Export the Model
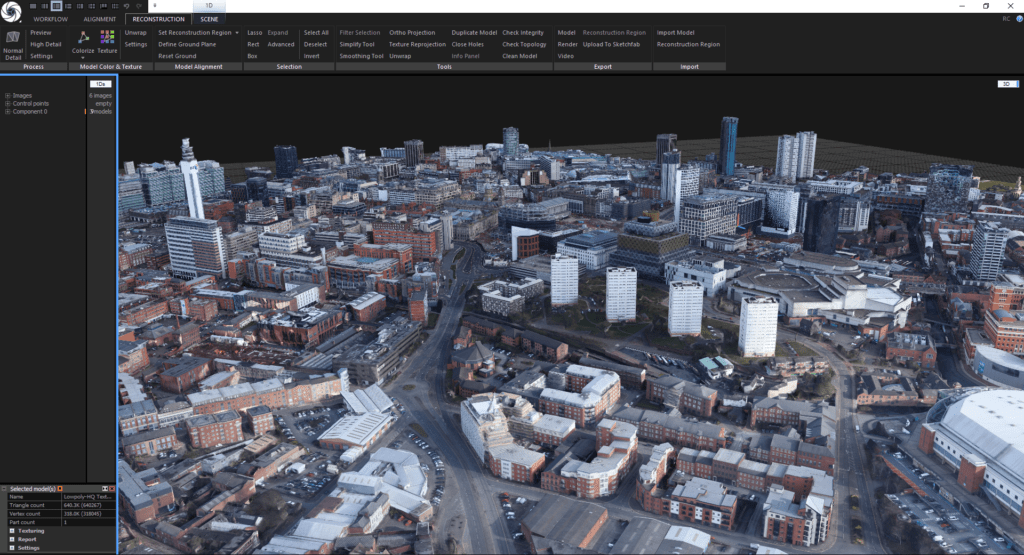1024x555 pixels. pyautogui.click(x=566, y=33)
